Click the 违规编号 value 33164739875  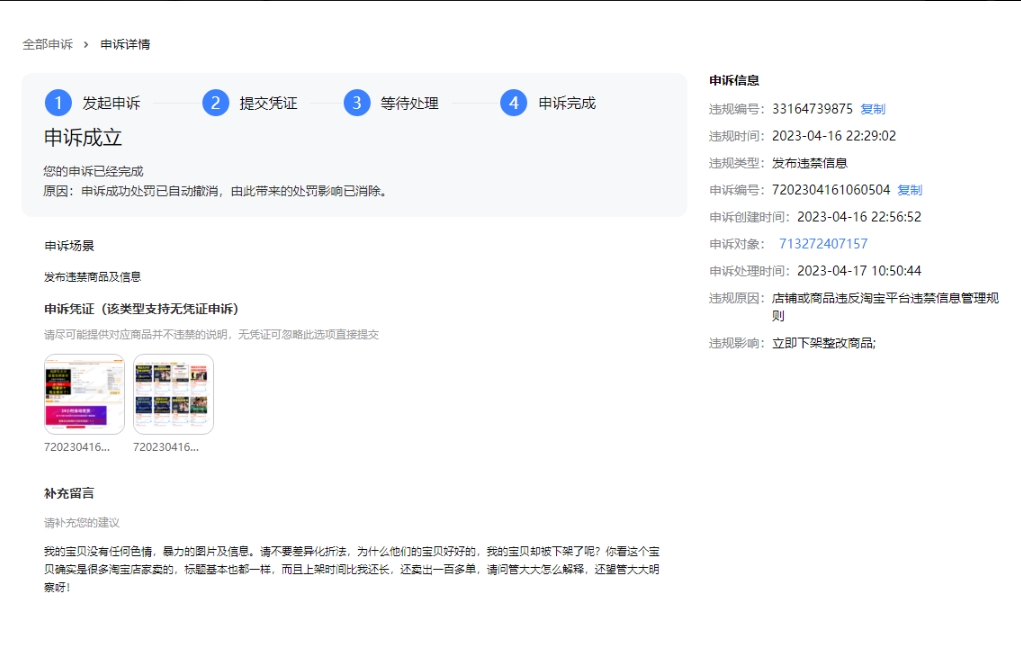[x=812, y=109]
